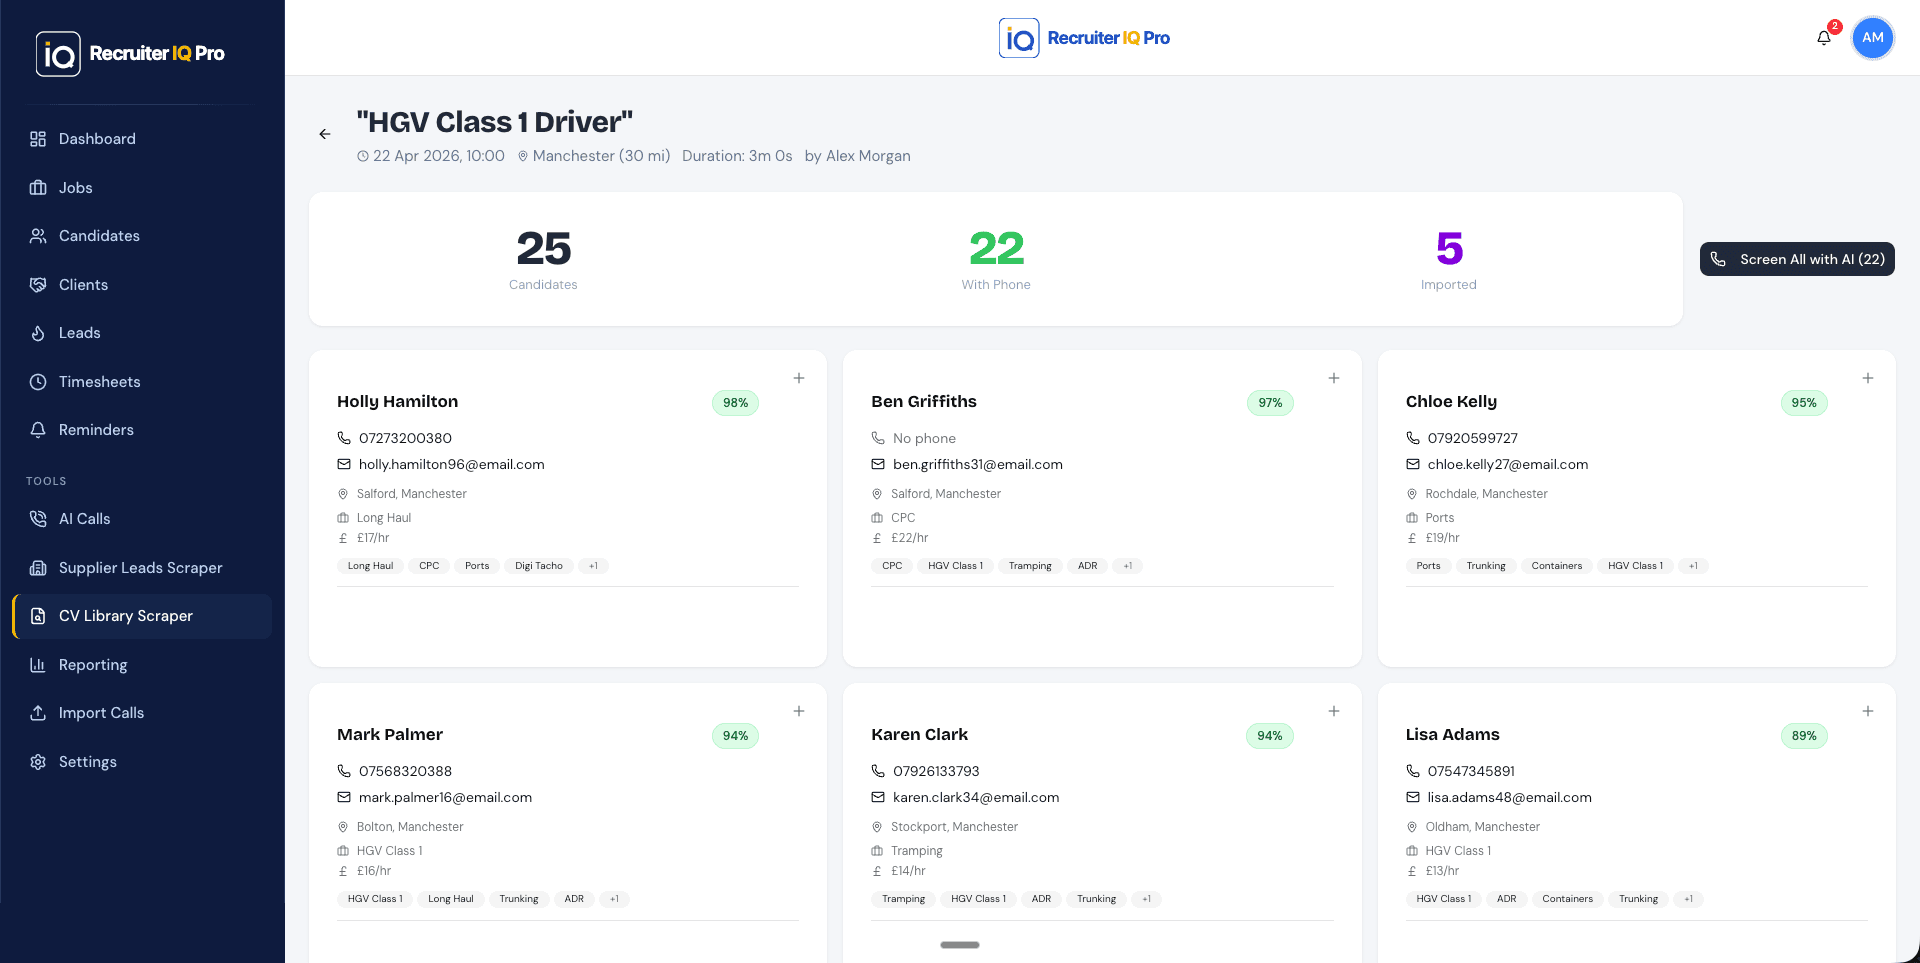
Task: Open Dashboard in the sidebar
Action: click(x=142, y=139)
